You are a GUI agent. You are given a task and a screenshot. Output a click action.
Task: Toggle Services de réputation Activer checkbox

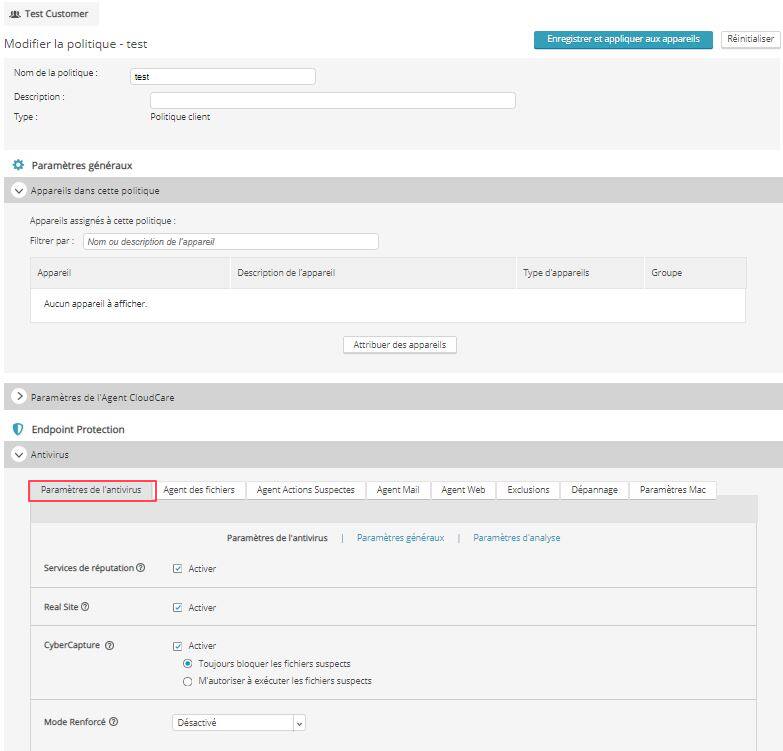(x=178, y=569)
